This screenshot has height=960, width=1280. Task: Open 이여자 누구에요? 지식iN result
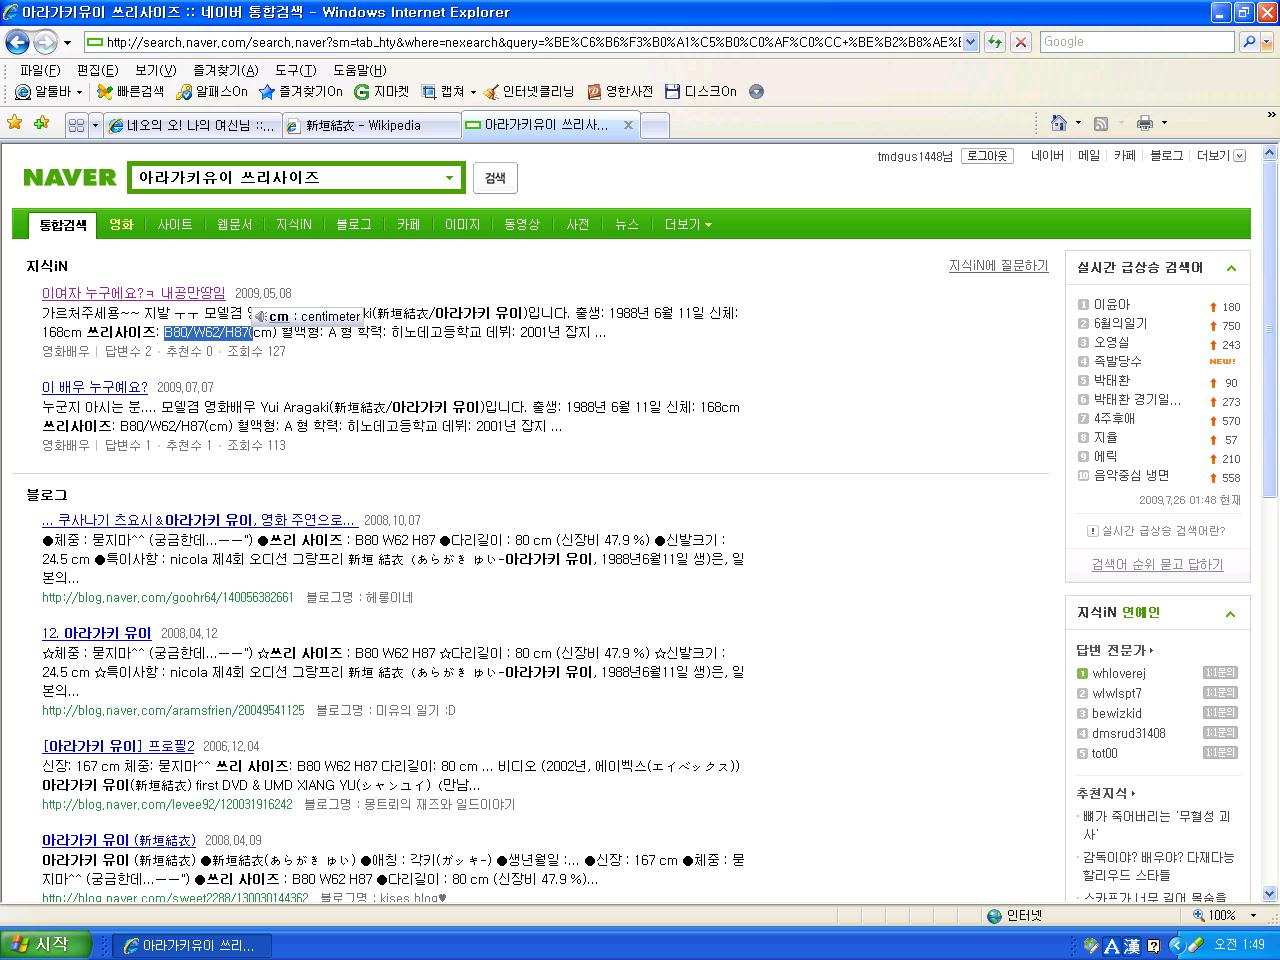click(134, 293)
